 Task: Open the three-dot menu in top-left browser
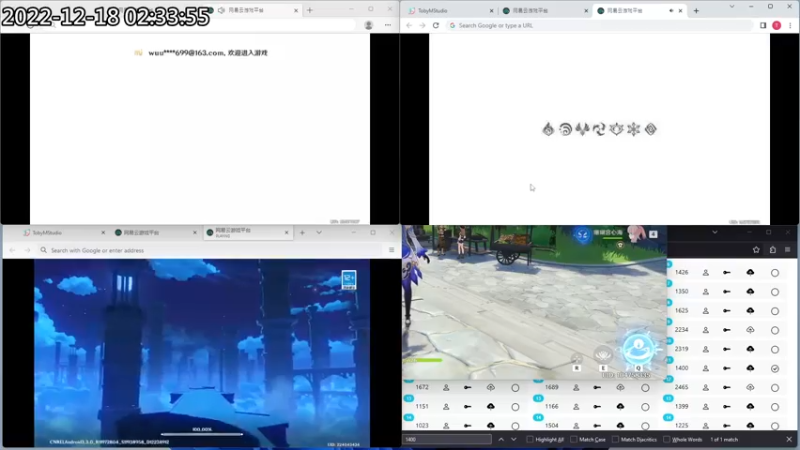point(388,25)
